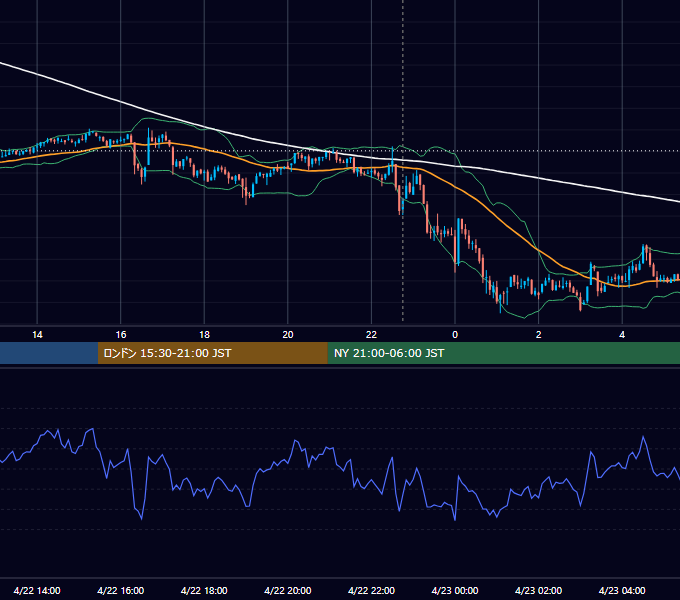Click the 18 hour label on price chart

click(204, 335)
